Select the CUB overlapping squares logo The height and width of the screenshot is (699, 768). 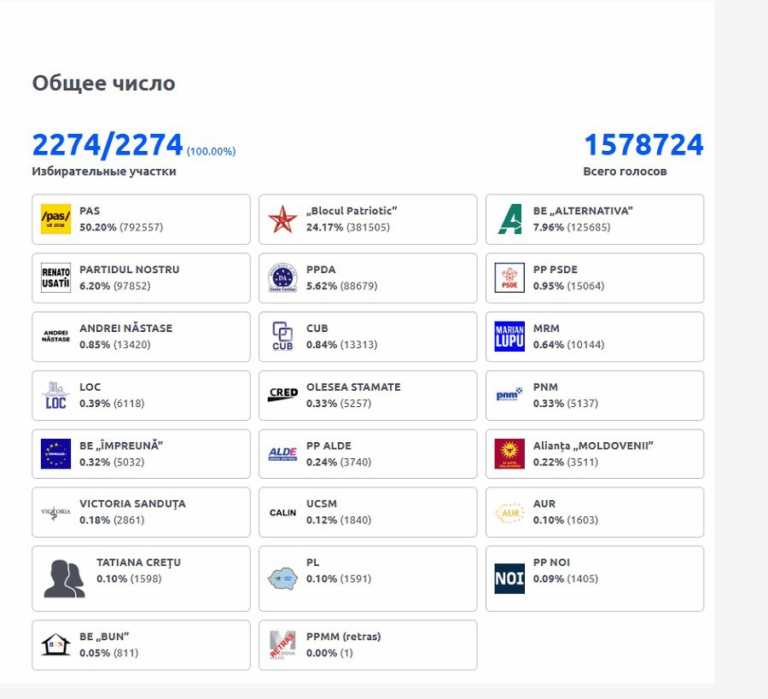pos(283,336)
